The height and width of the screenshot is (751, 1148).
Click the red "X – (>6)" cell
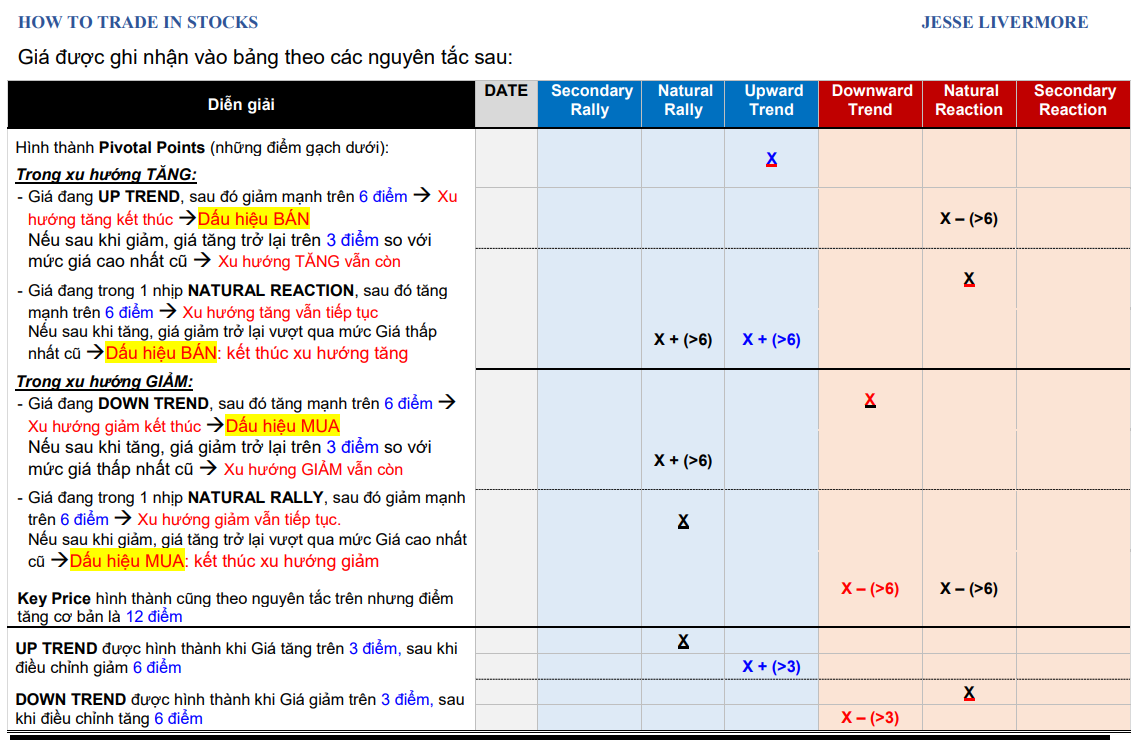tap(870, 589)
